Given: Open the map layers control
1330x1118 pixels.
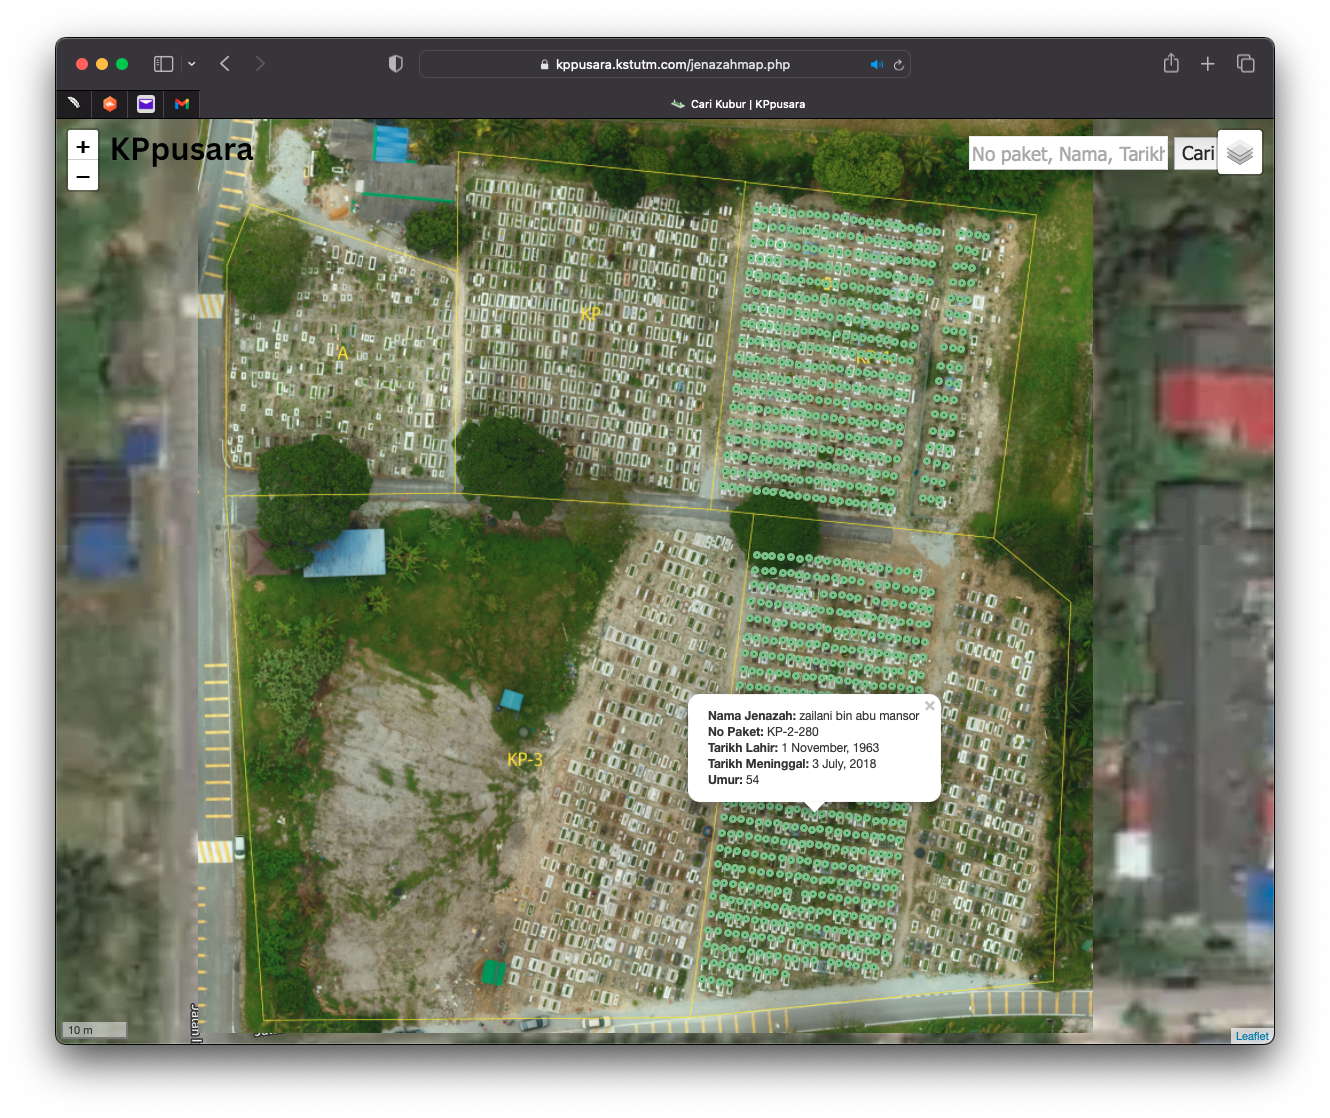Looking at the screenshot, I should pyautogui.click(x=1239, y=153).
